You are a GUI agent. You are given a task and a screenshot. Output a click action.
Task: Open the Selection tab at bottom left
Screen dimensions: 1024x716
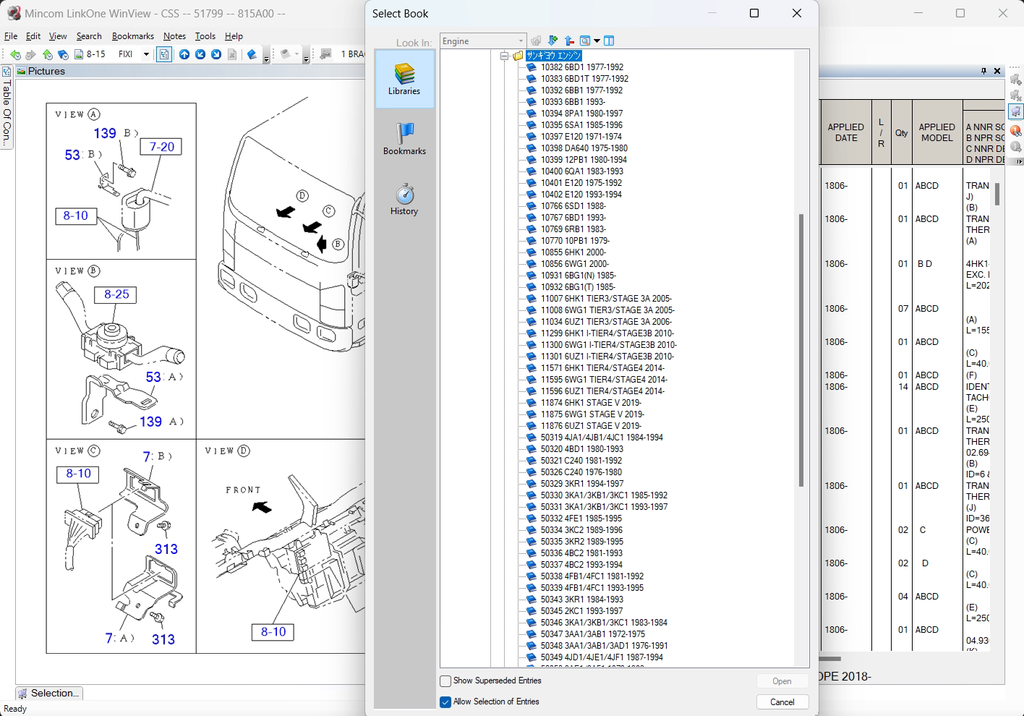click(49, 693)
